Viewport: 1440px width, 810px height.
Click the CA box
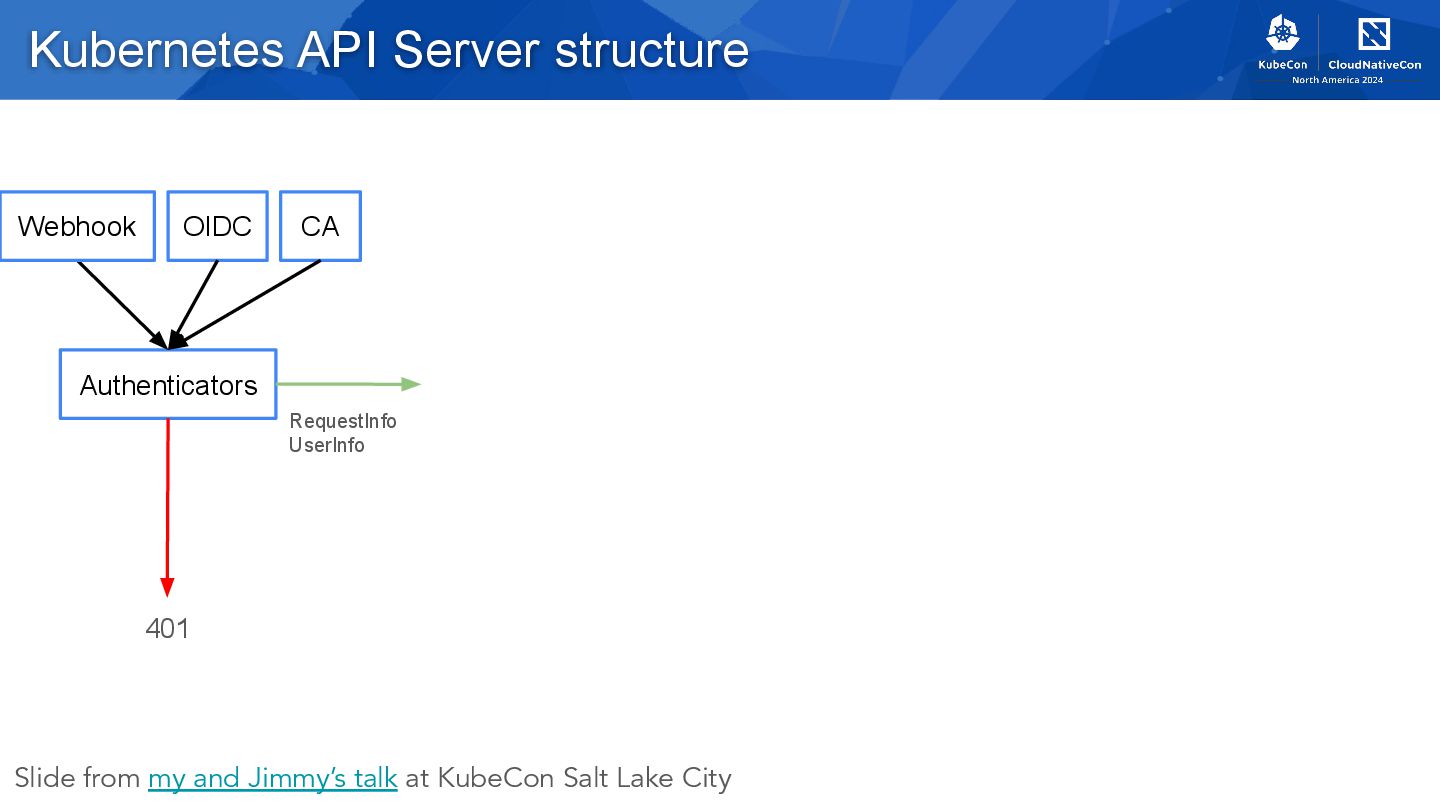pos(320,226)
